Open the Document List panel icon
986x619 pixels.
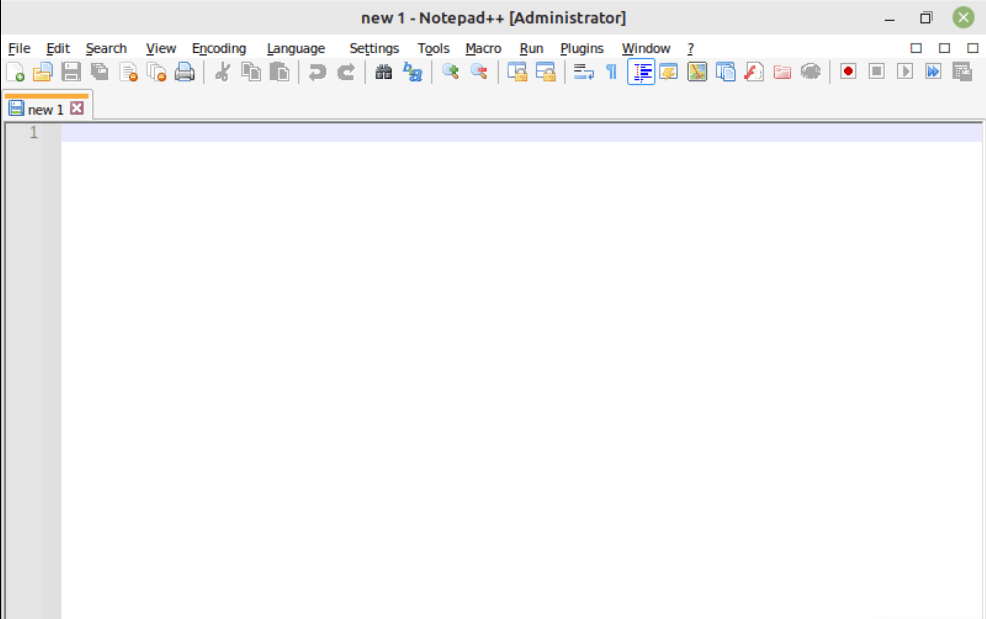click(725, 72)
